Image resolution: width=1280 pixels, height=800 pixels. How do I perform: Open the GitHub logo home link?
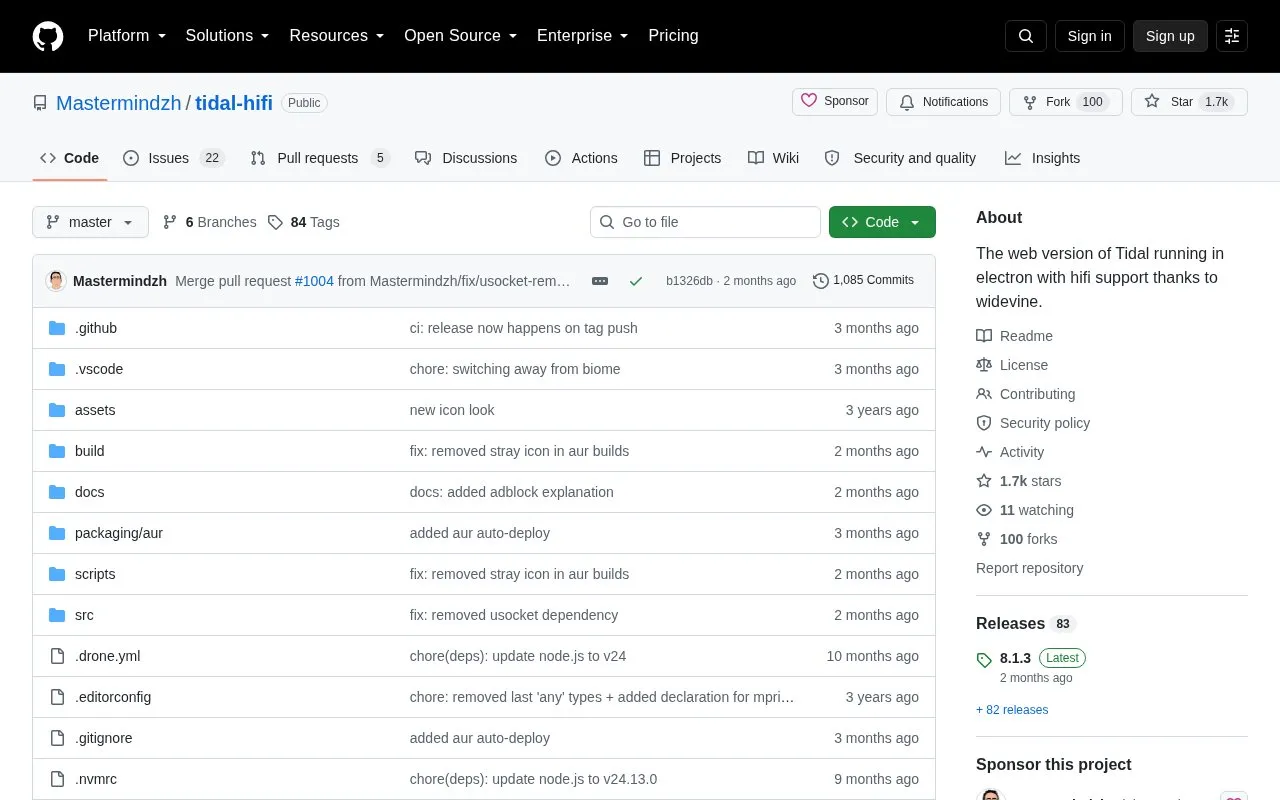pyautogui.click(x=48, y=36)
